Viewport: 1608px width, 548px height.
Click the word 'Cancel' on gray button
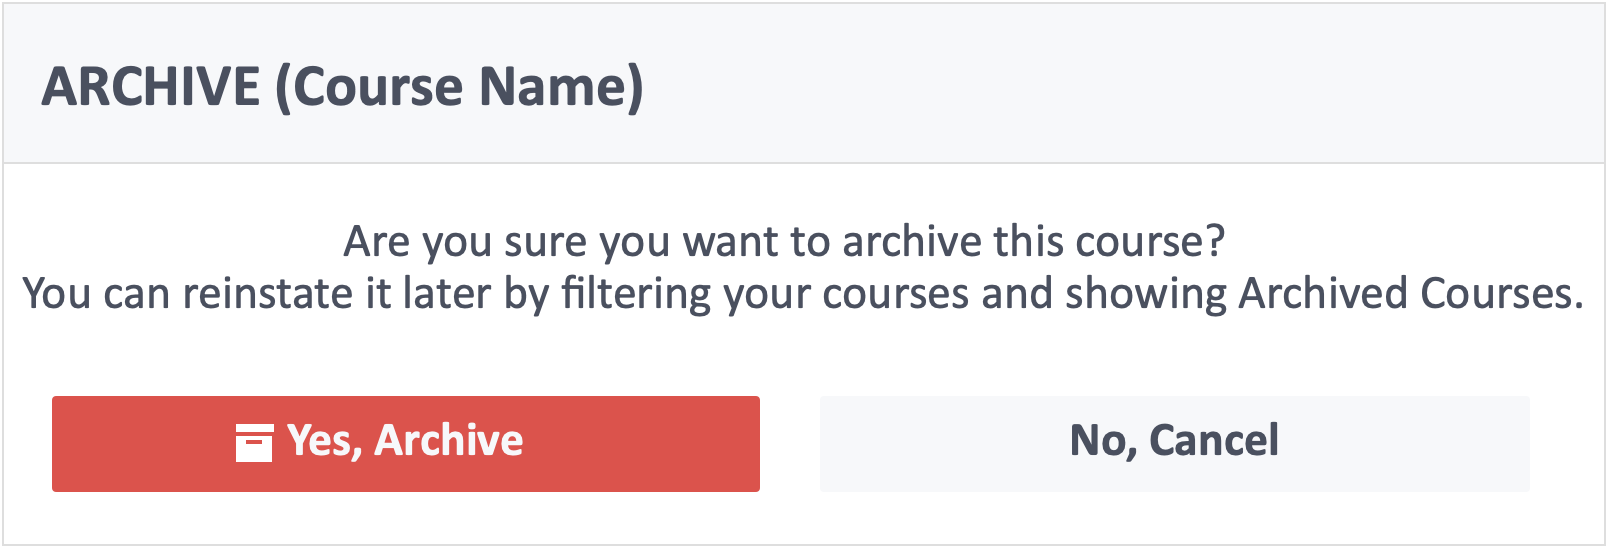(x=1215, y=440)
